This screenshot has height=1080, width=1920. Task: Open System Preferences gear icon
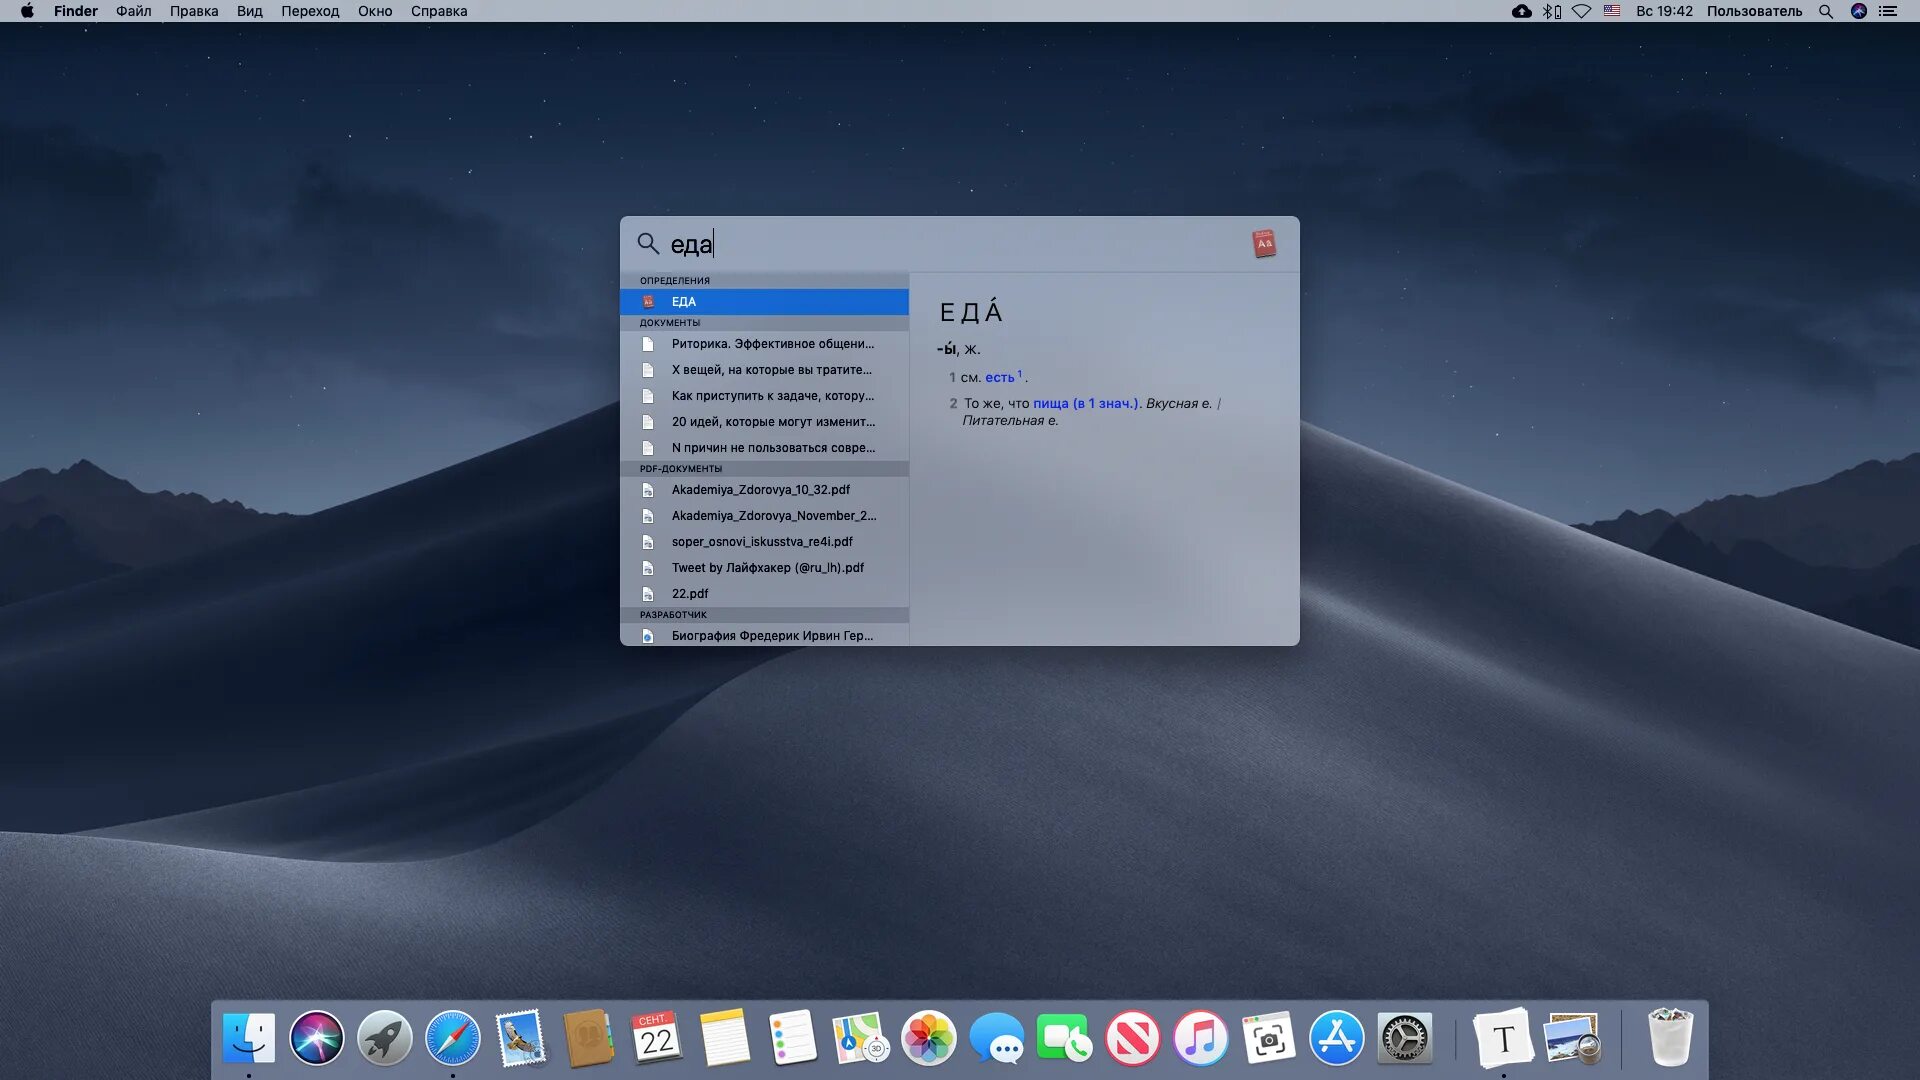(1404, 1038)
